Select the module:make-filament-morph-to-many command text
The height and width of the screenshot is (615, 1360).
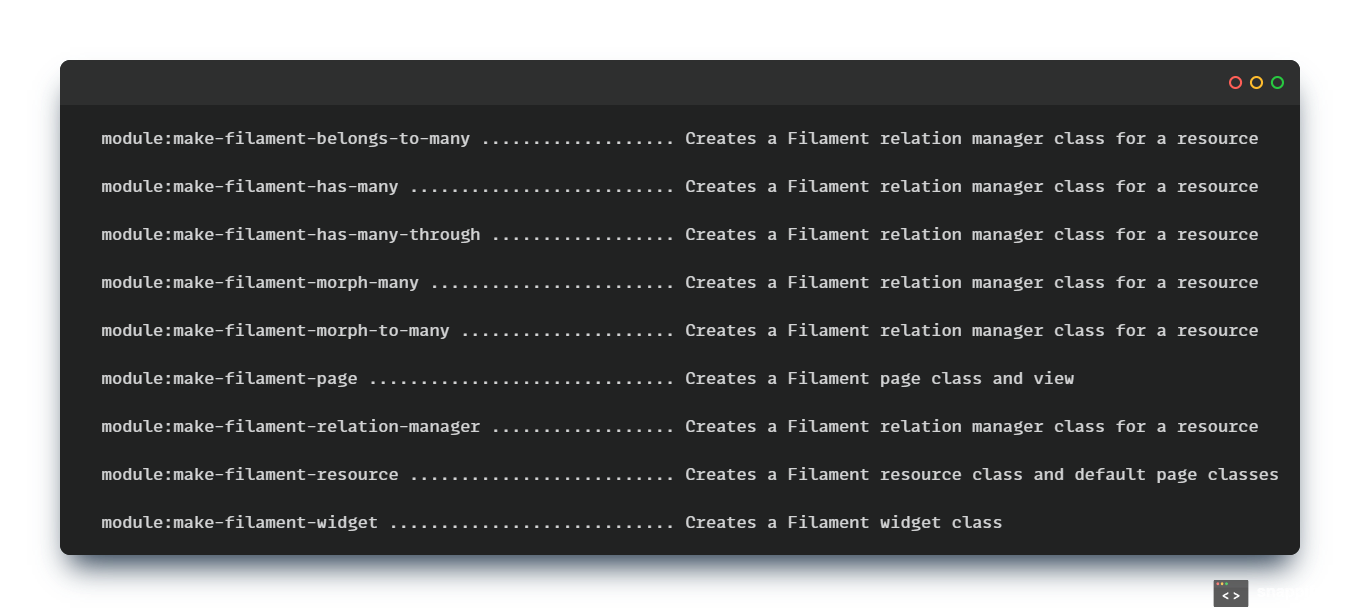pos(275,331)
